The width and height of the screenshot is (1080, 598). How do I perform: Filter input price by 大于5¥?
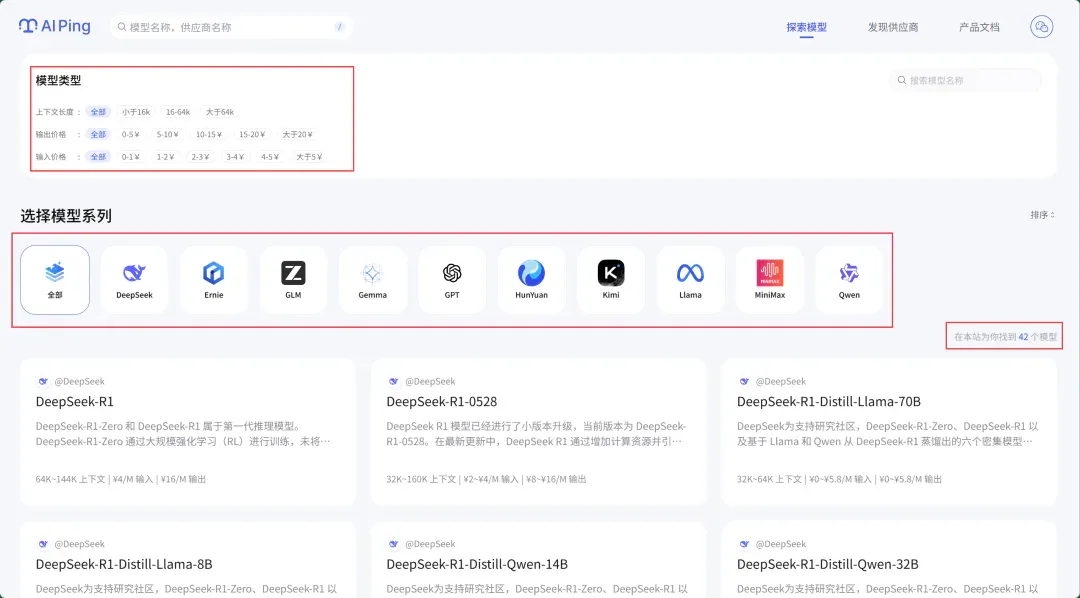(x=309, y=157)
